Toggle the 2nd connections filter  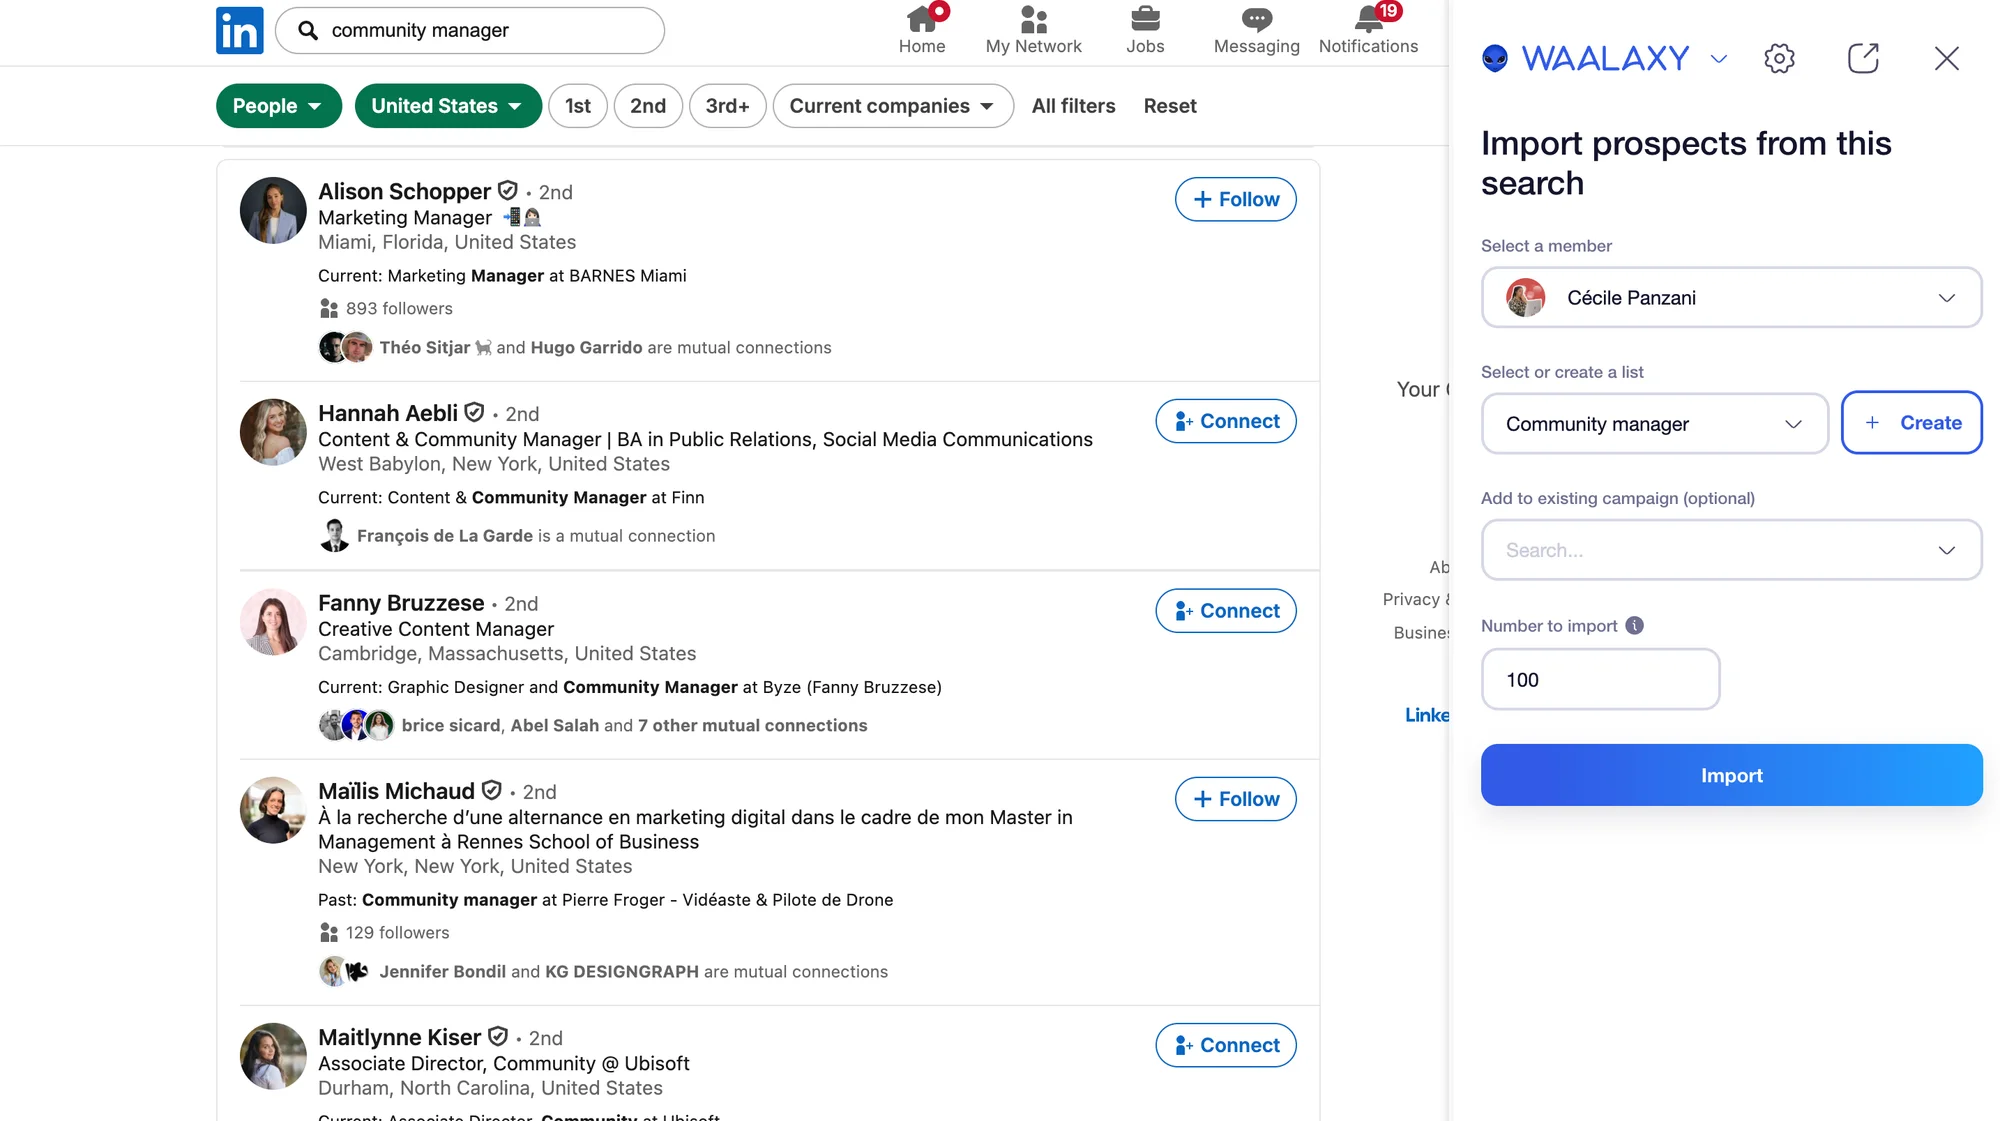(648, 106)
